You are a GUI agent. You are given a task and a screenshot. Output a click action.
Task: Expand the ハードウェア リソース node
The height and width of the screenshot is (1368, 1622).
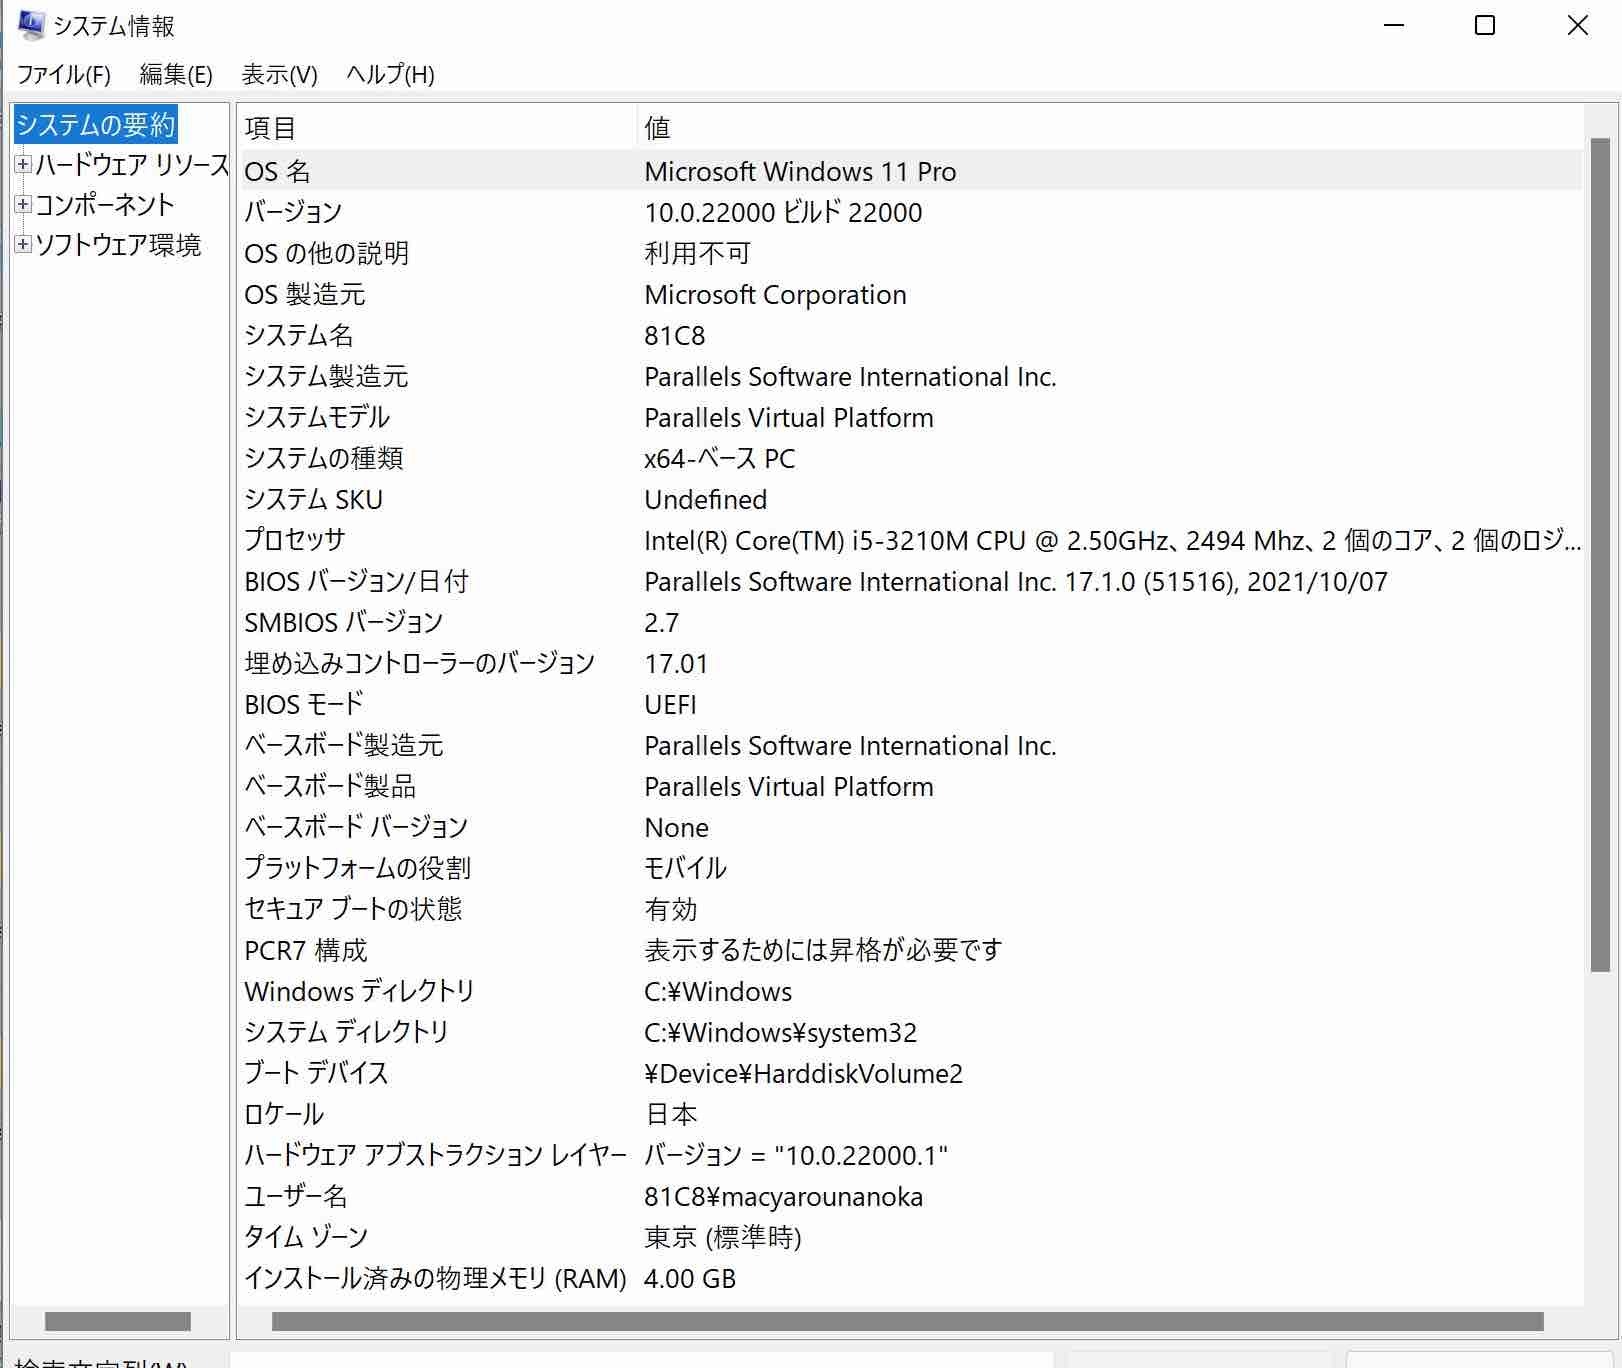point(23,164)
